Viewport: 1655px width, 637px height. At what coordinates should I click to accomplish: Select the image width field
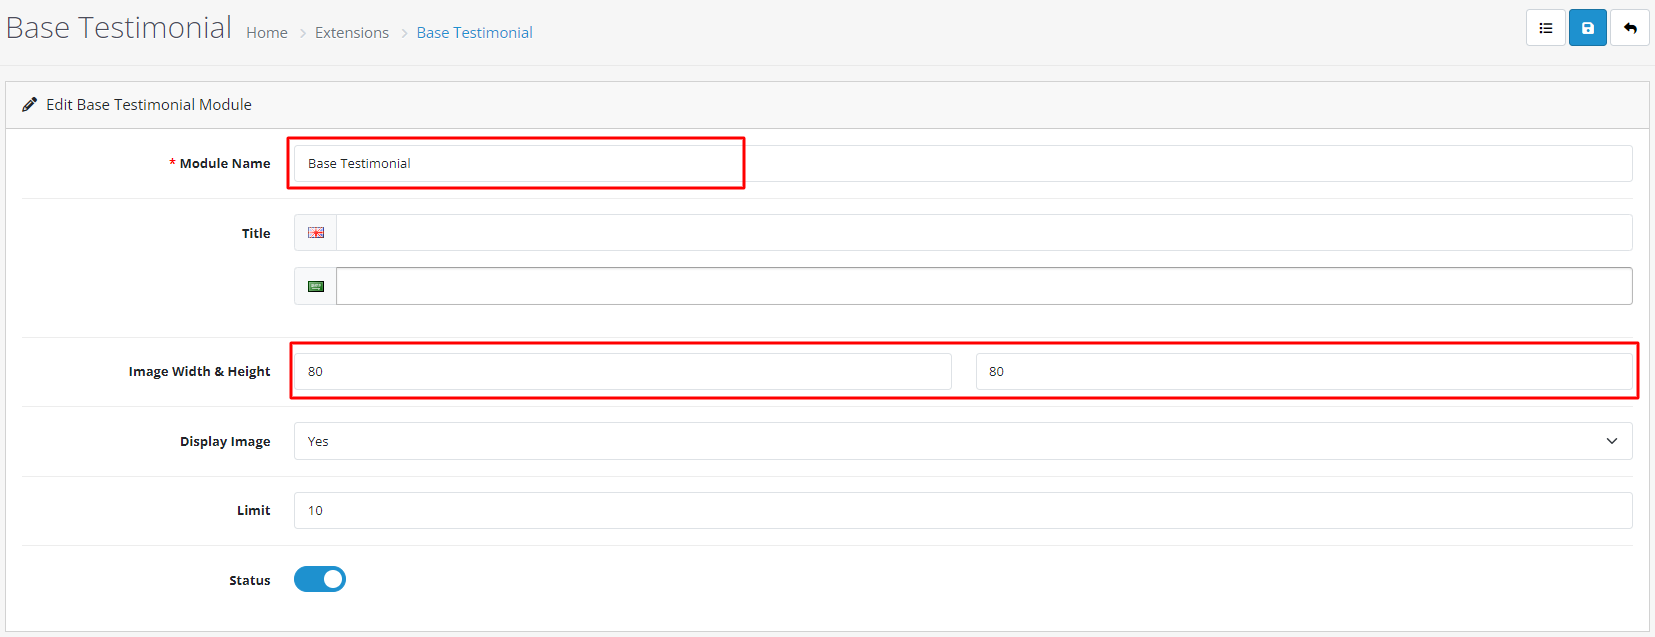pyautogui.click(x=622, y=371)
